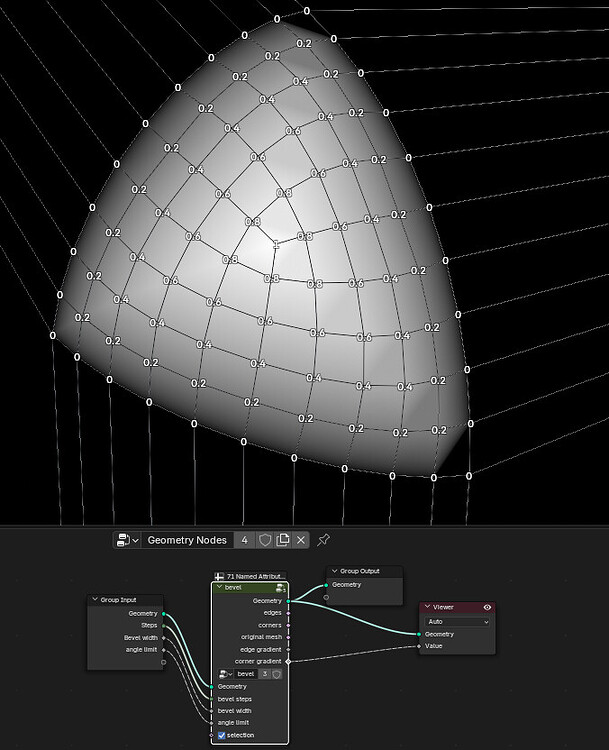Toggle fake user shield in header
Screen dimensions: 609x750
[265, 540]
